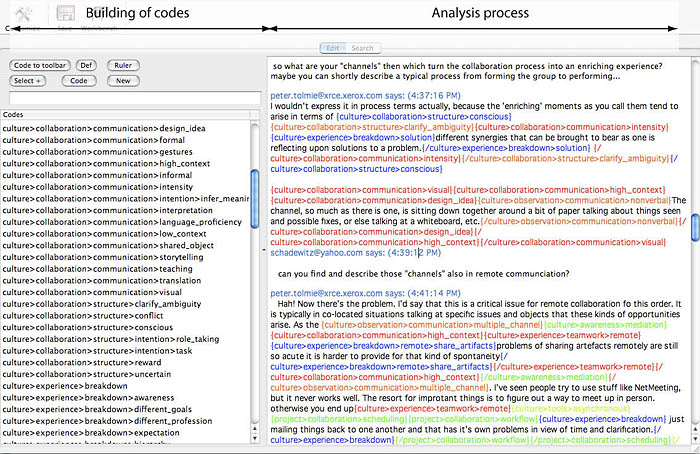Select breakdown>different_goals row in Codes list

[125, 409]
